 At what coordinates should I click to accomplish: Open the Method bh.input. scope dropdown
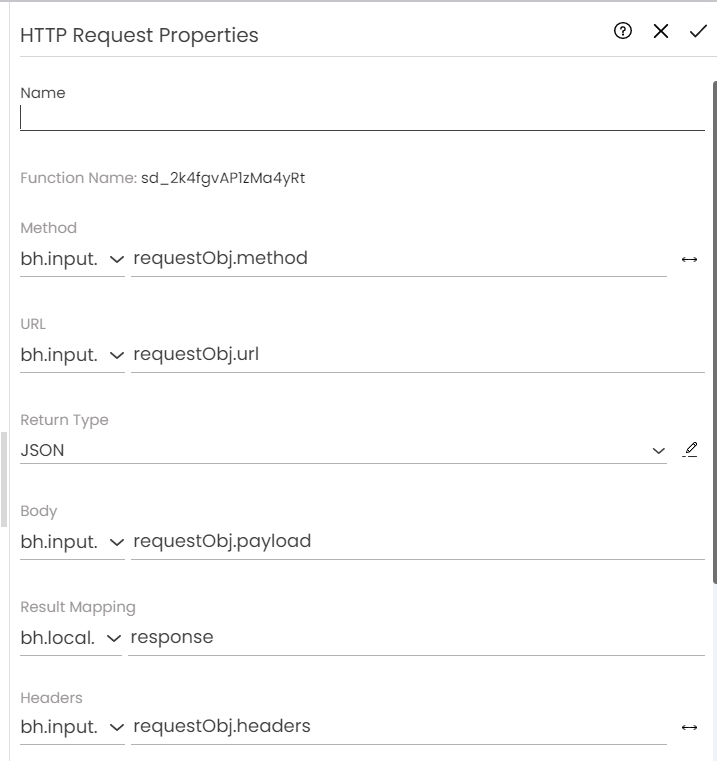tap(72, 259)
